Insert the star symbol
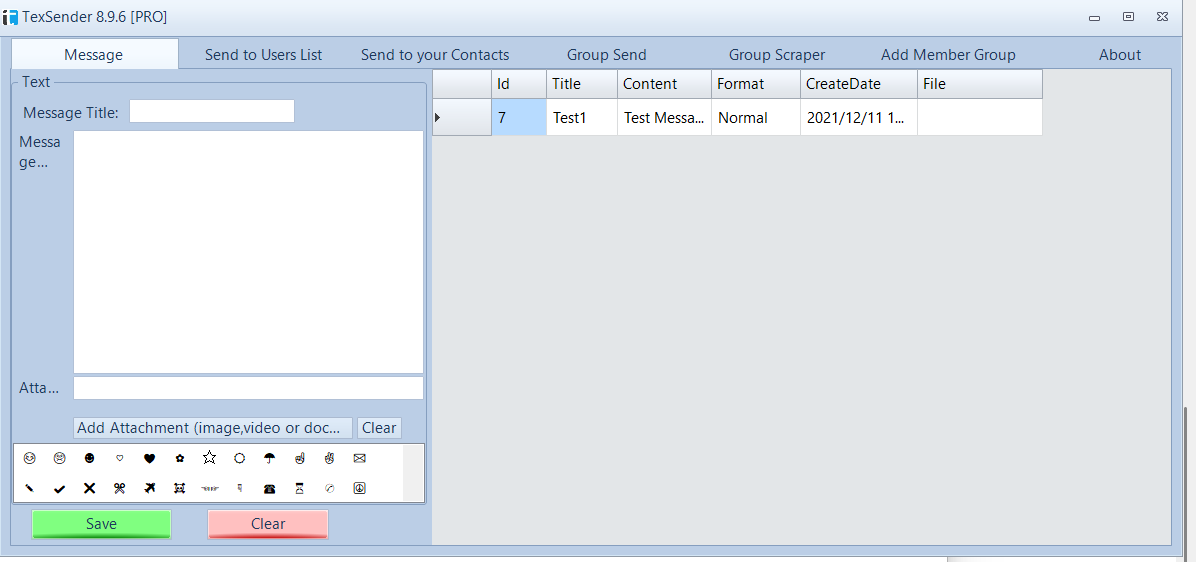The image size is (1197, 562). point(209,459)
